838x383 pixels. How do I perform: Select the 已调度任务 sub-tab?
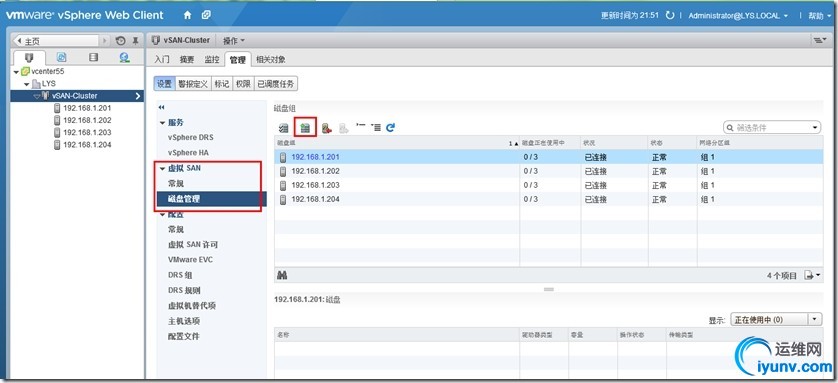click(x=275, y=84)
